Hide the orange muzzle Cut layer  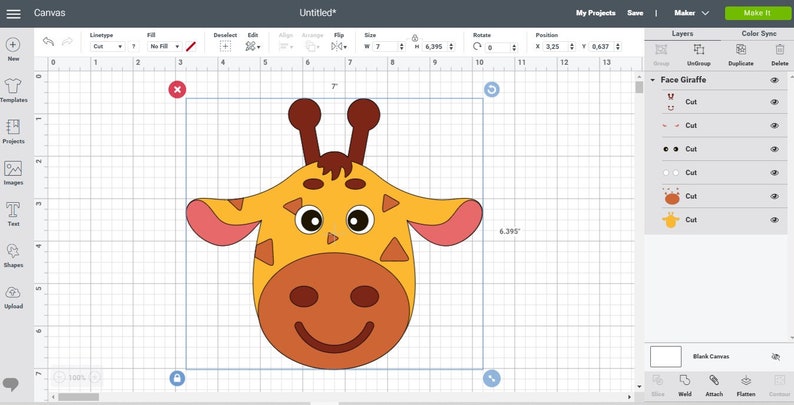(774, 196)
